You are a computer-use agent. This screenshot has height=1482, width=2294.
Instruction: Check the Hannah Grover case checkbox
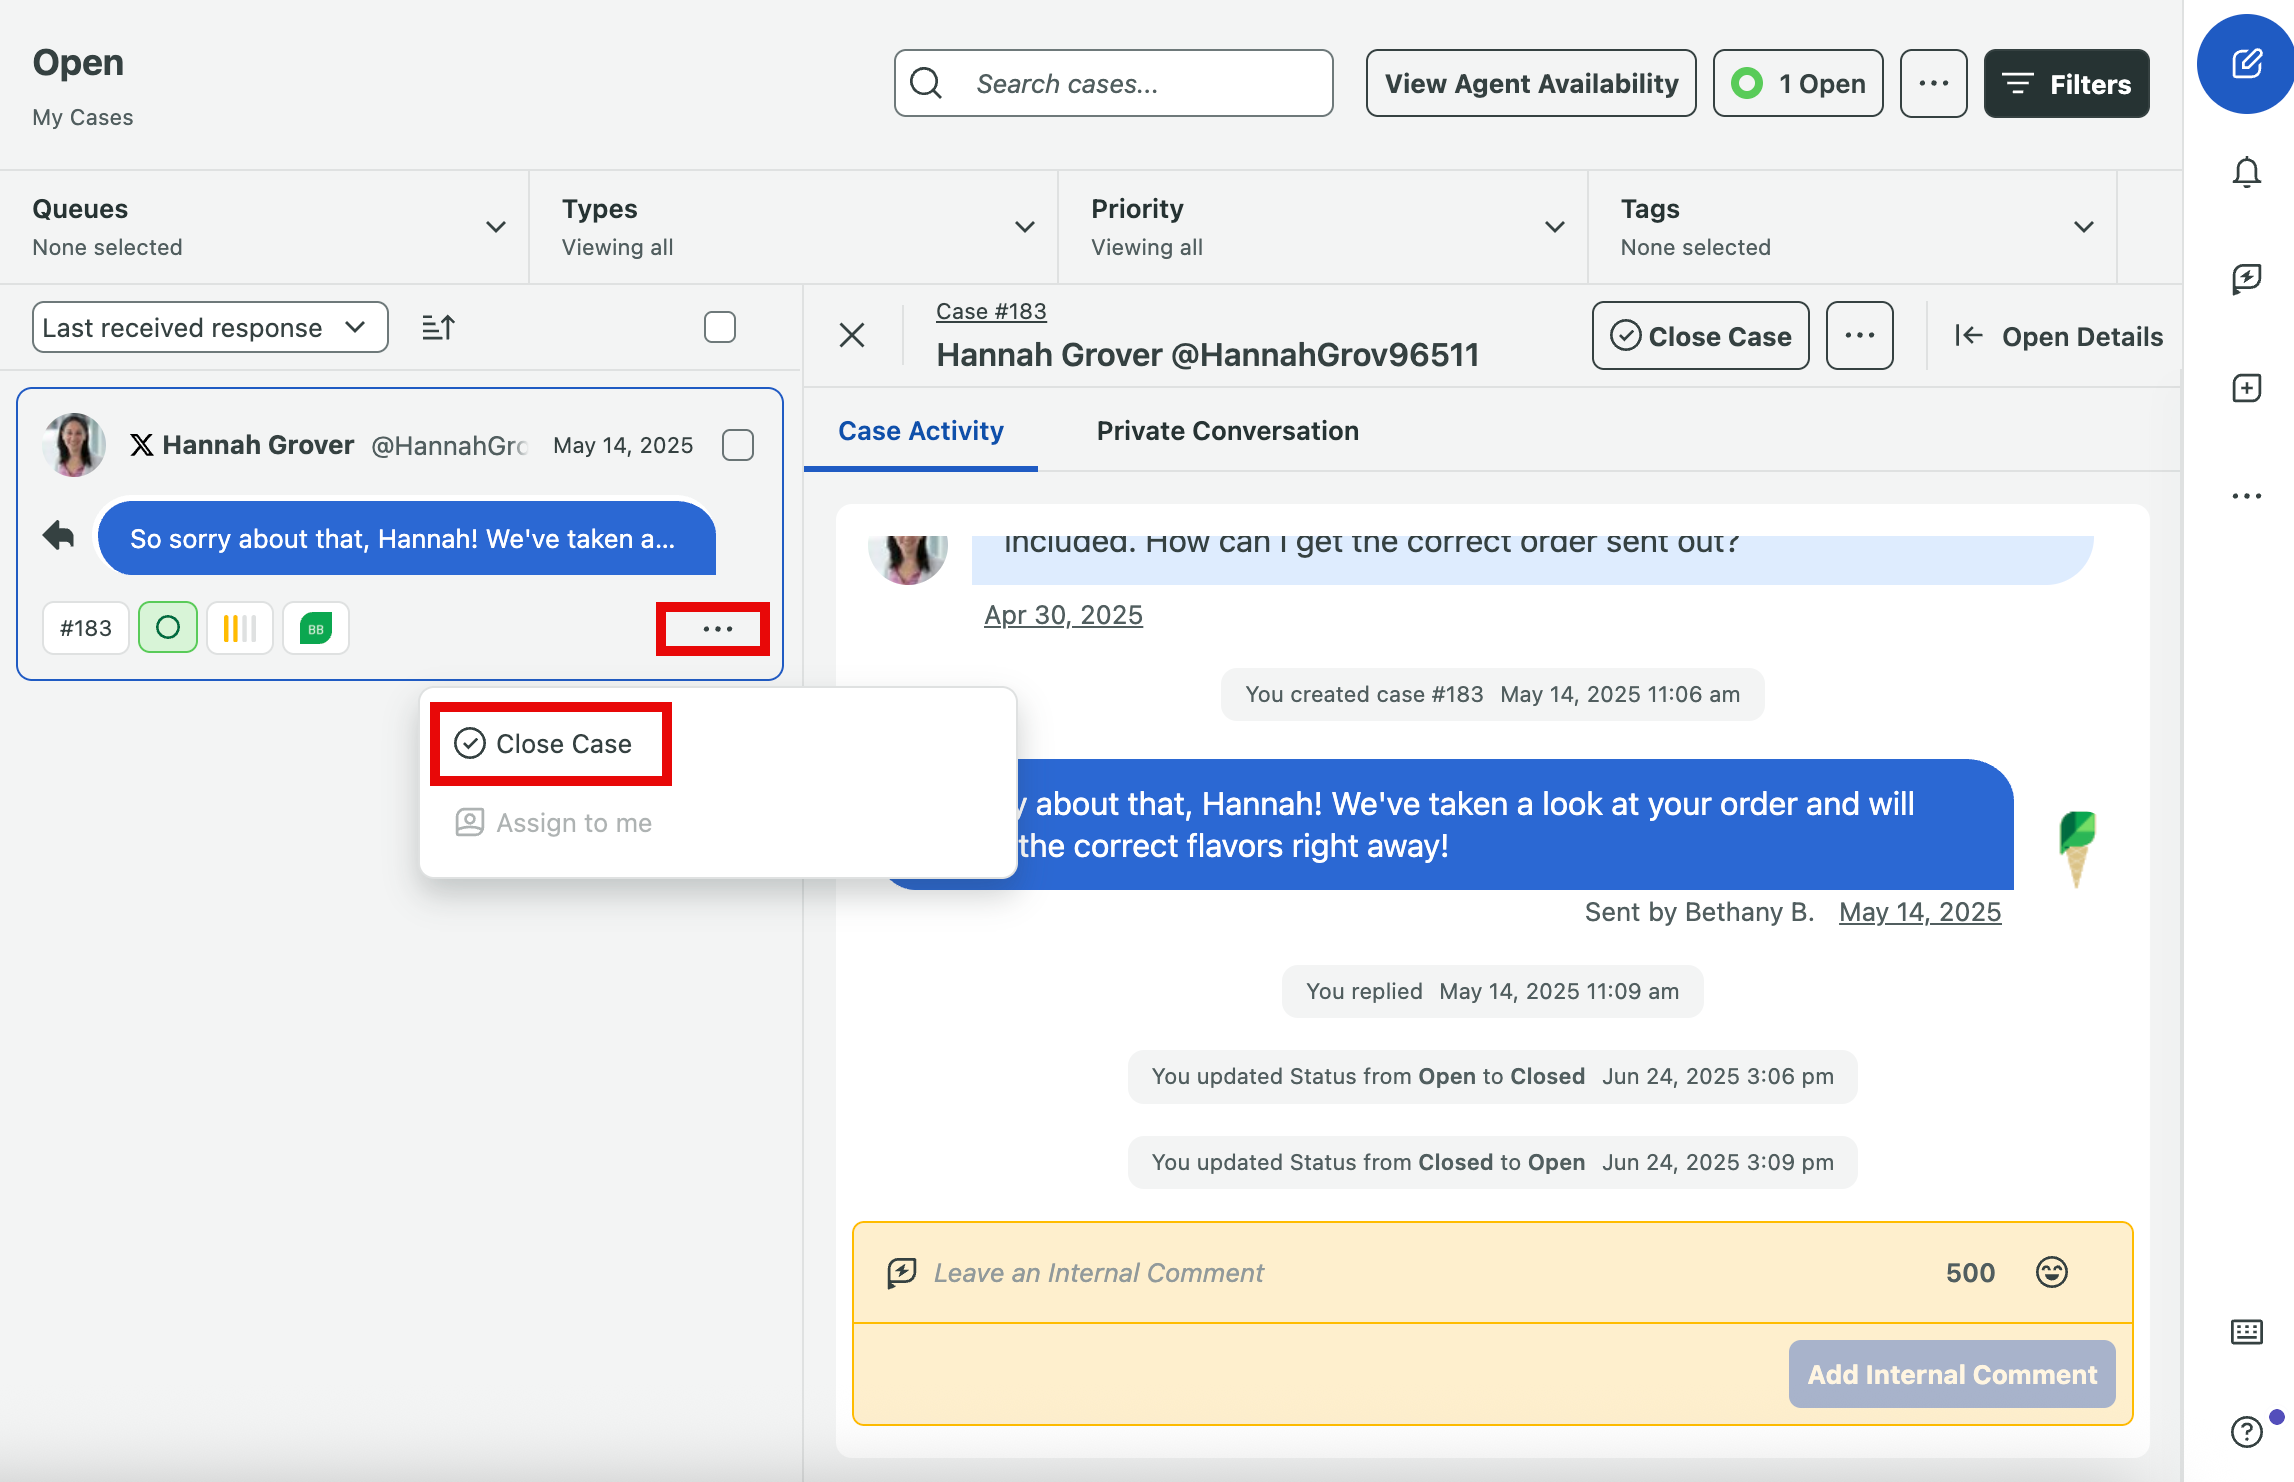point(737,445)
